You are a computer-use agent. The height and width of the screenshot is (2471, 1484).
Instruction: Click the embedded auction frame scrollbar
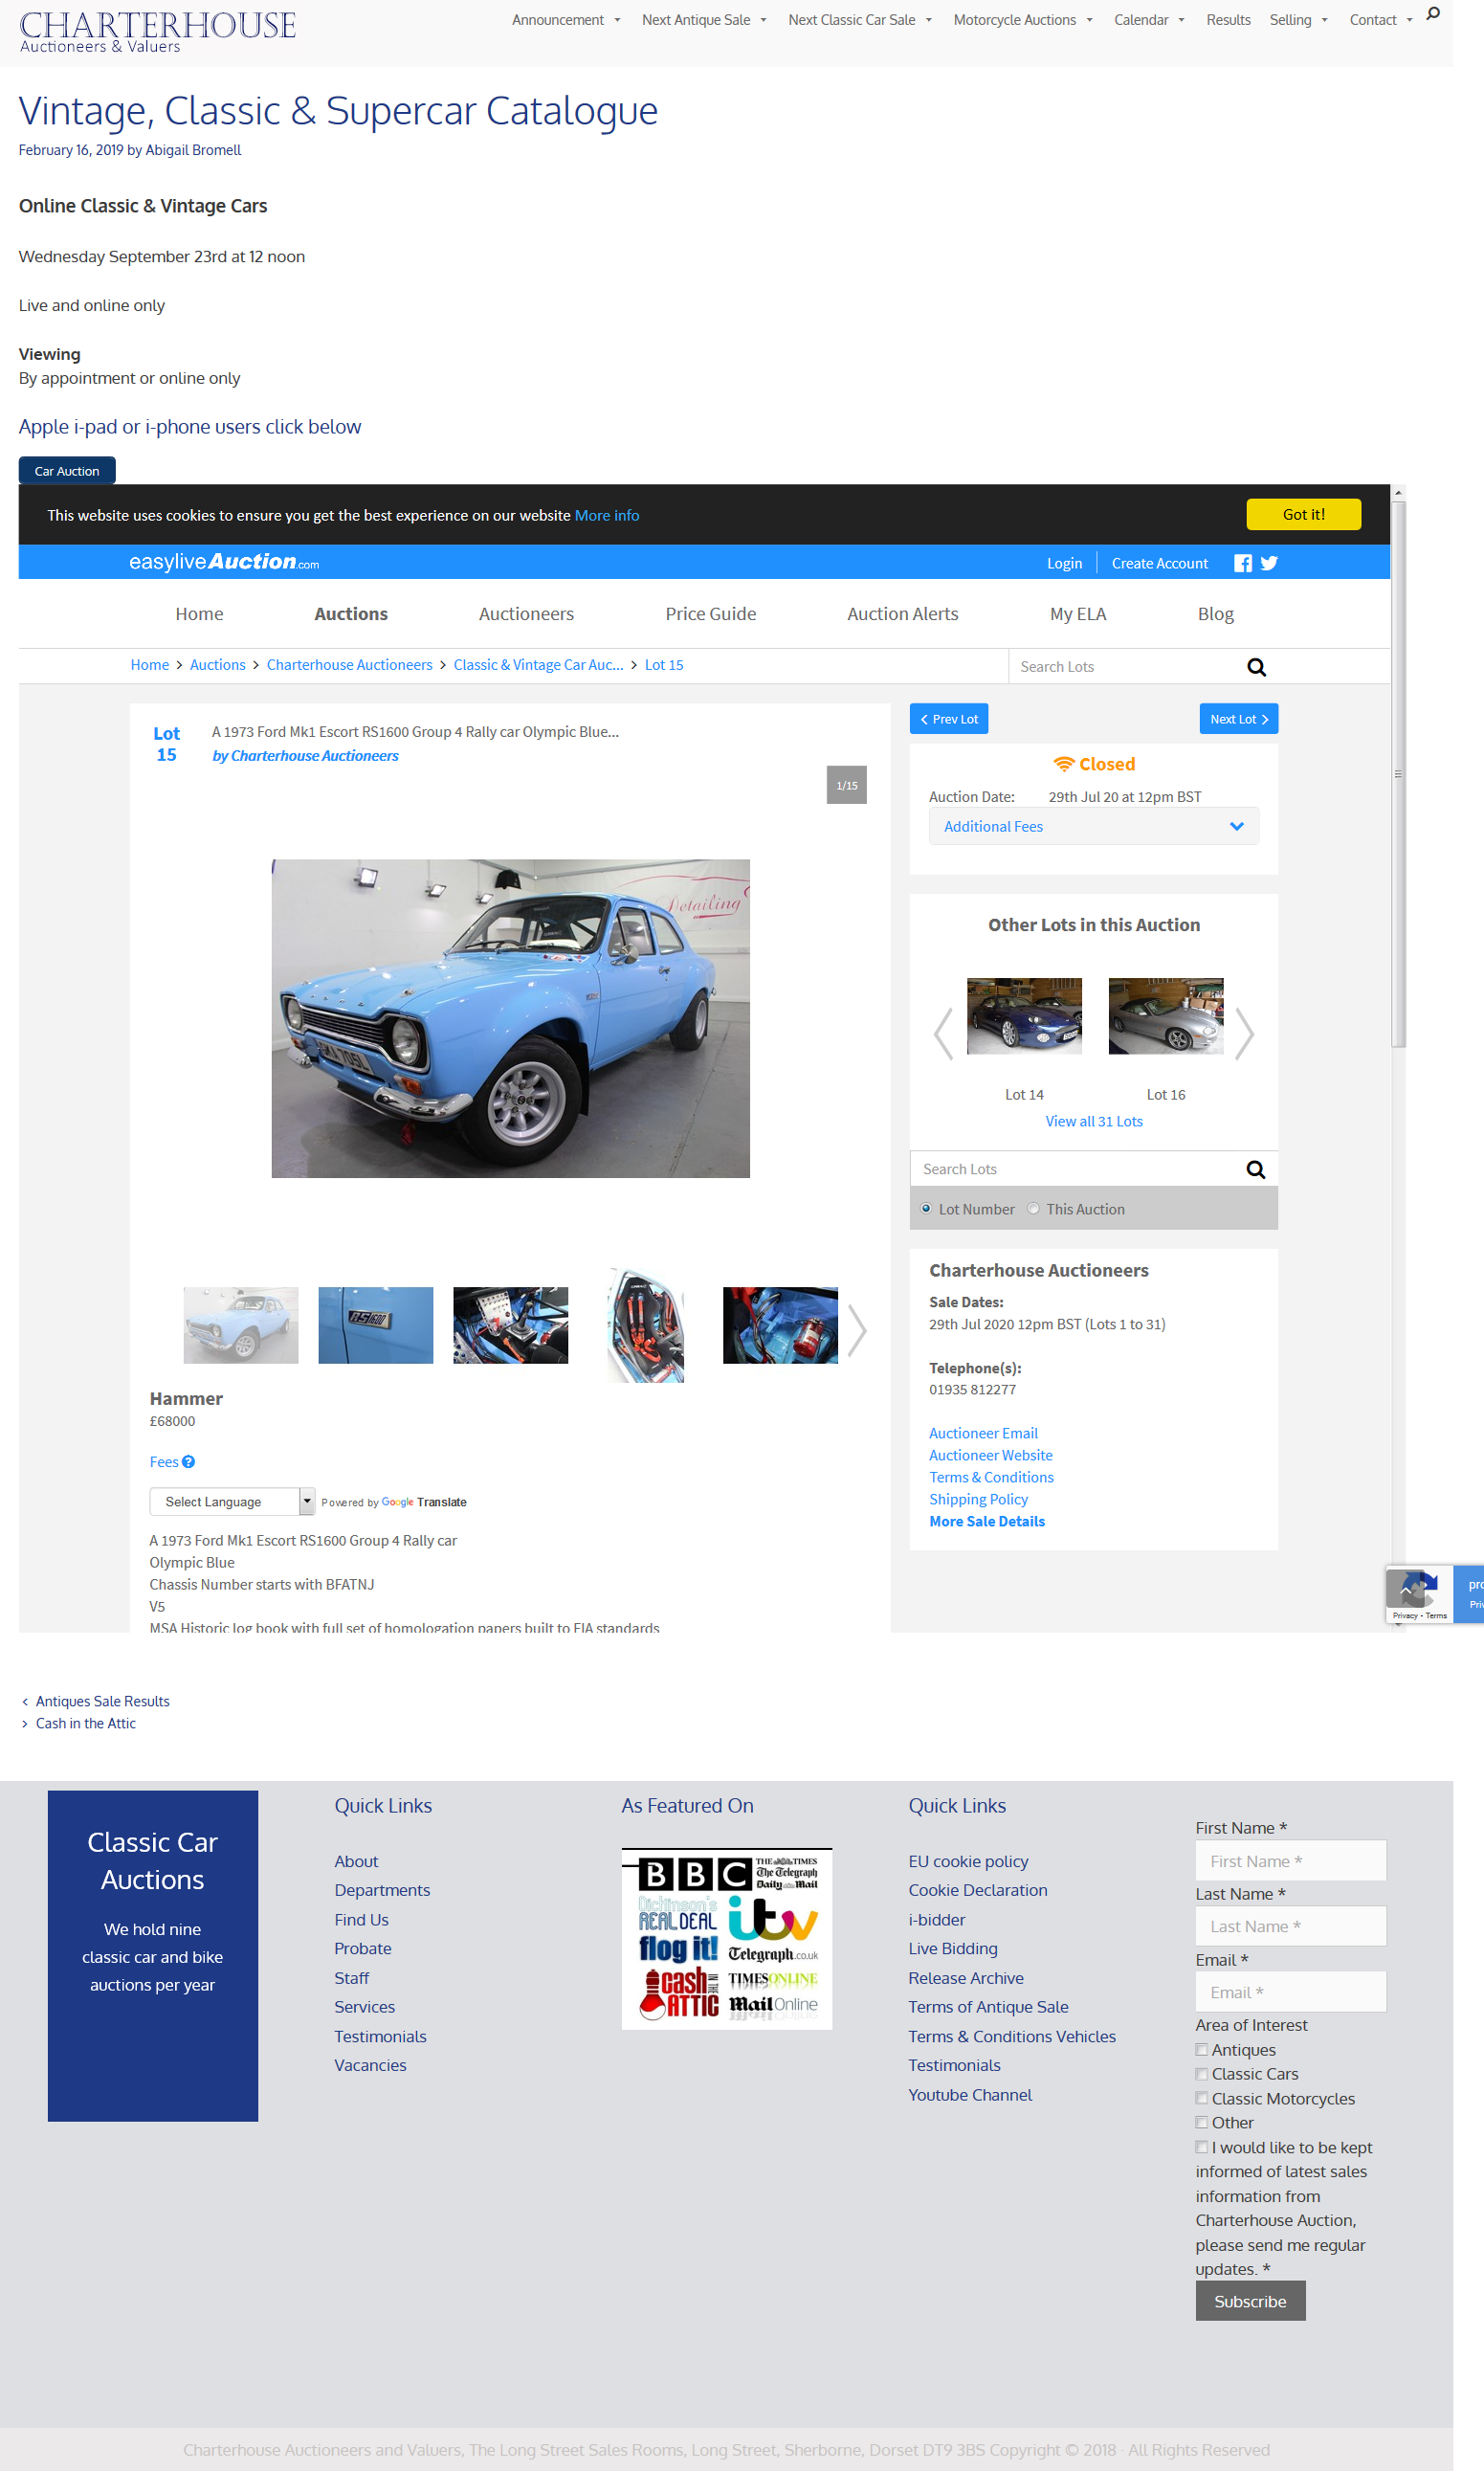coord(1398,775)
